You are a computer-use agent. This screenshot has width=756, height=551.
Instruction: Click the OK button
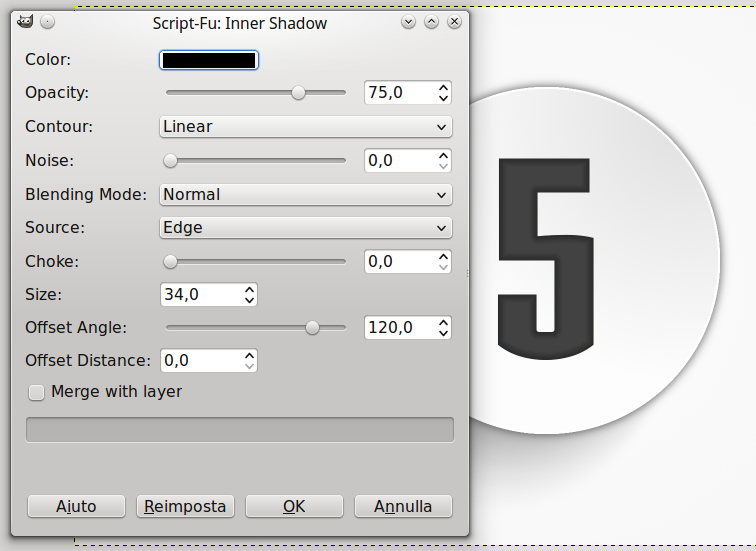[x=295, y=506]
